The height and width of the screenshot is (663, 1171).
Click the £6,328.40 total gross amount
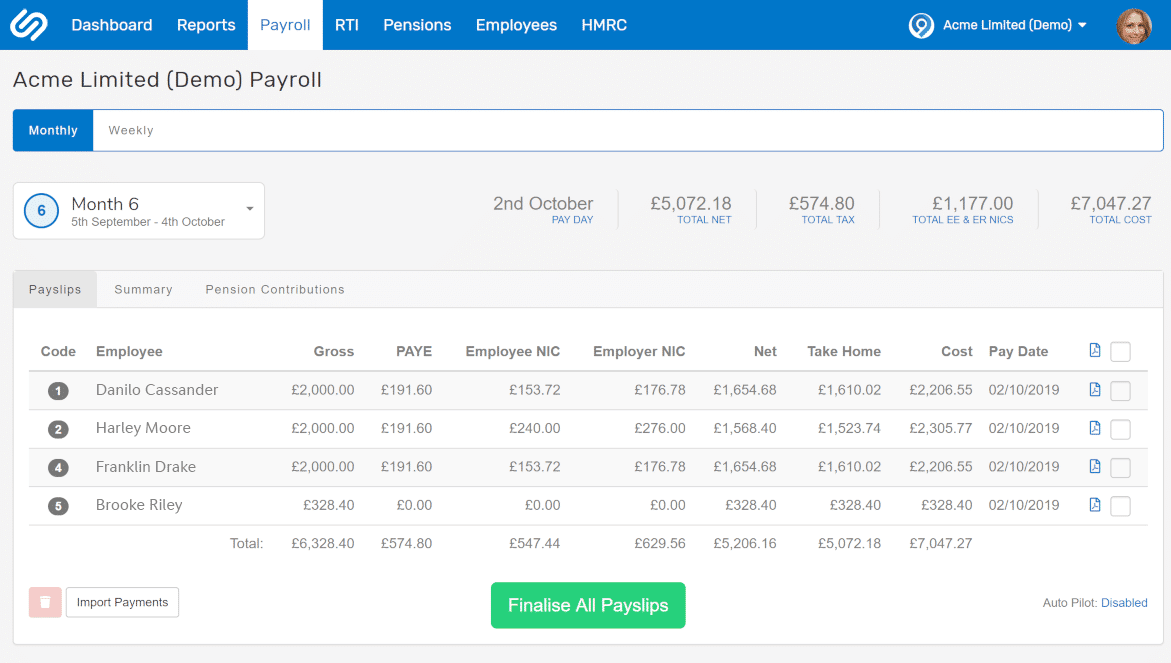coord(323,544)
